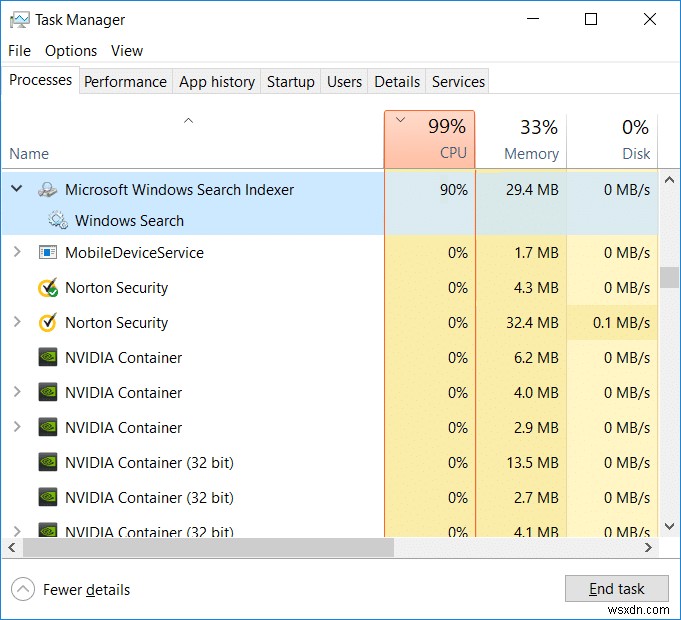681x620 pixels.
Task: Expand the NVIDIA Container process using 2.9 MB
Action: (x=17, y=427)
